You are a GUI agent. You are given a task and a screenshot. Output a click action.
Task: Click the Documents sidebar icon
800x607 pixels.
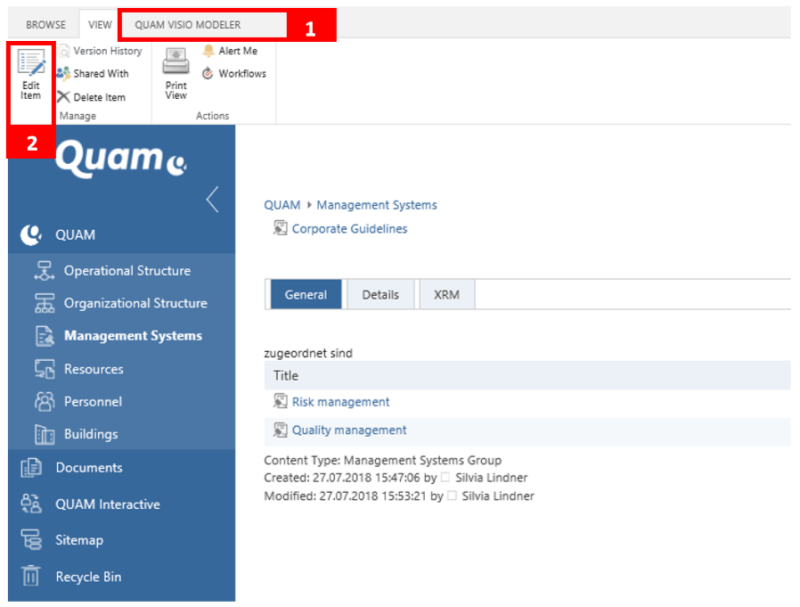(x=31, y=468)
